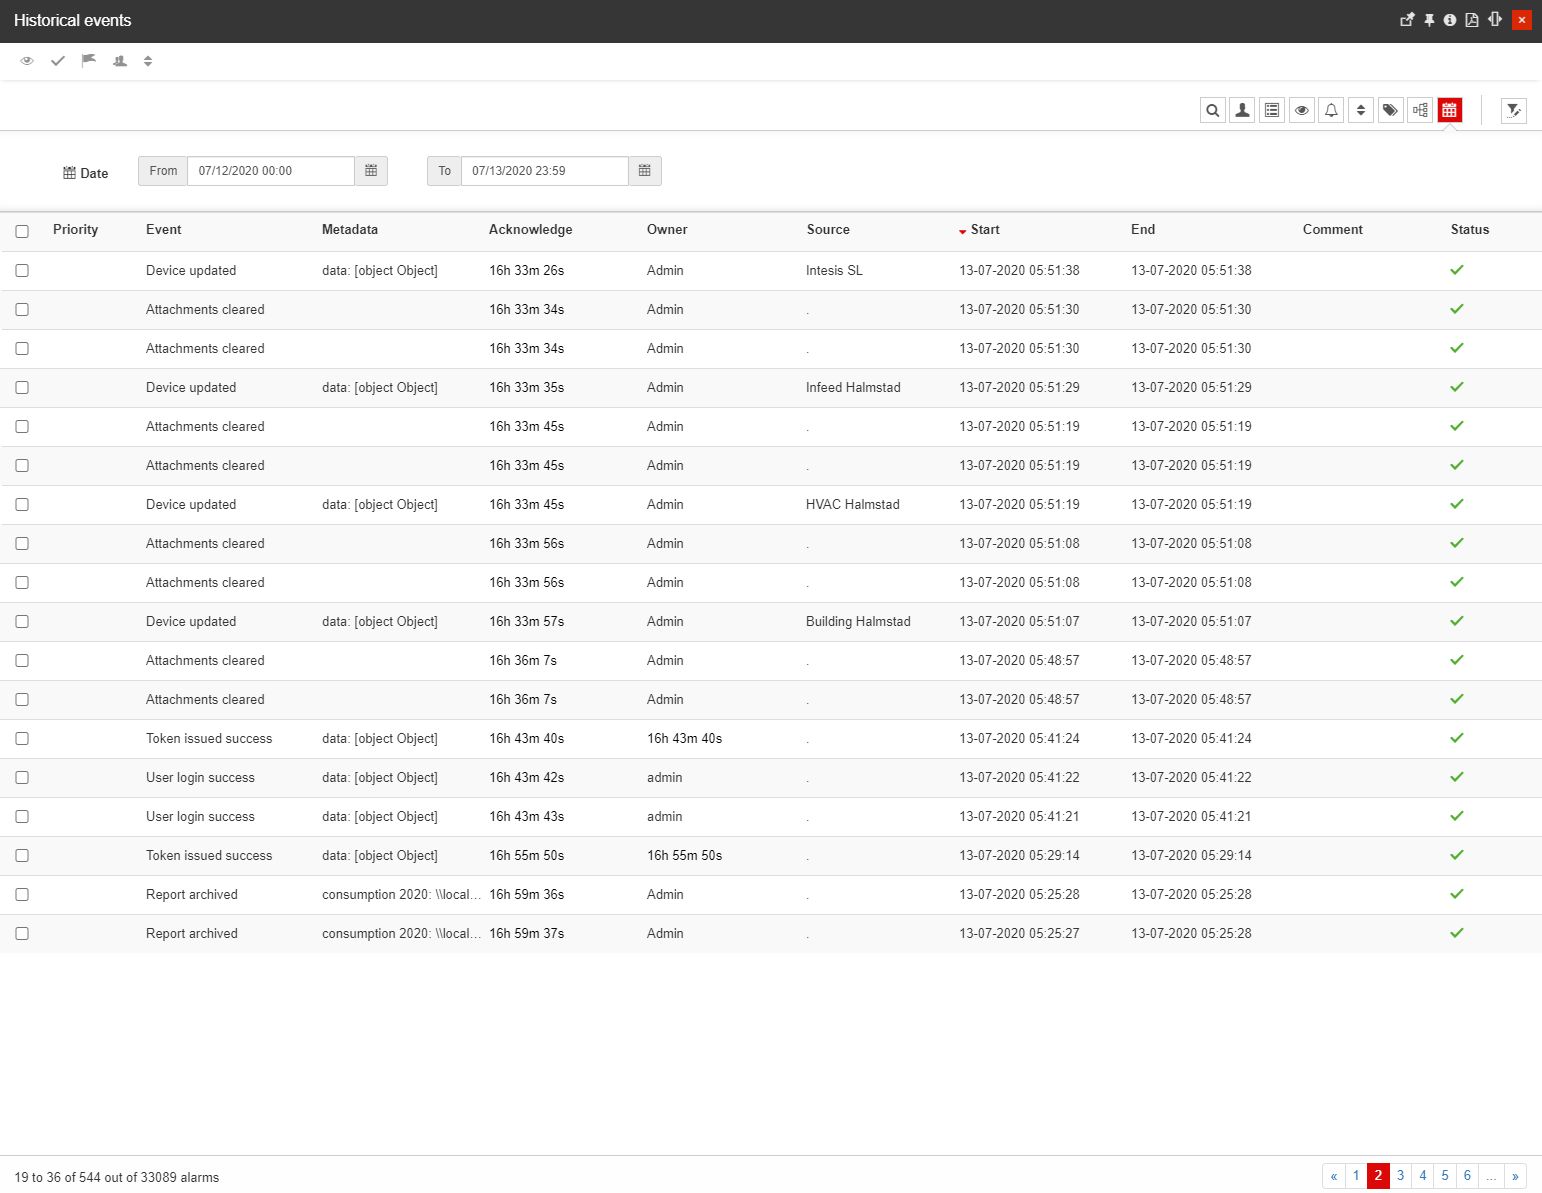Check the Intesis SL device updated row
1542x1193 pixels.
click(x=22, y=271)
